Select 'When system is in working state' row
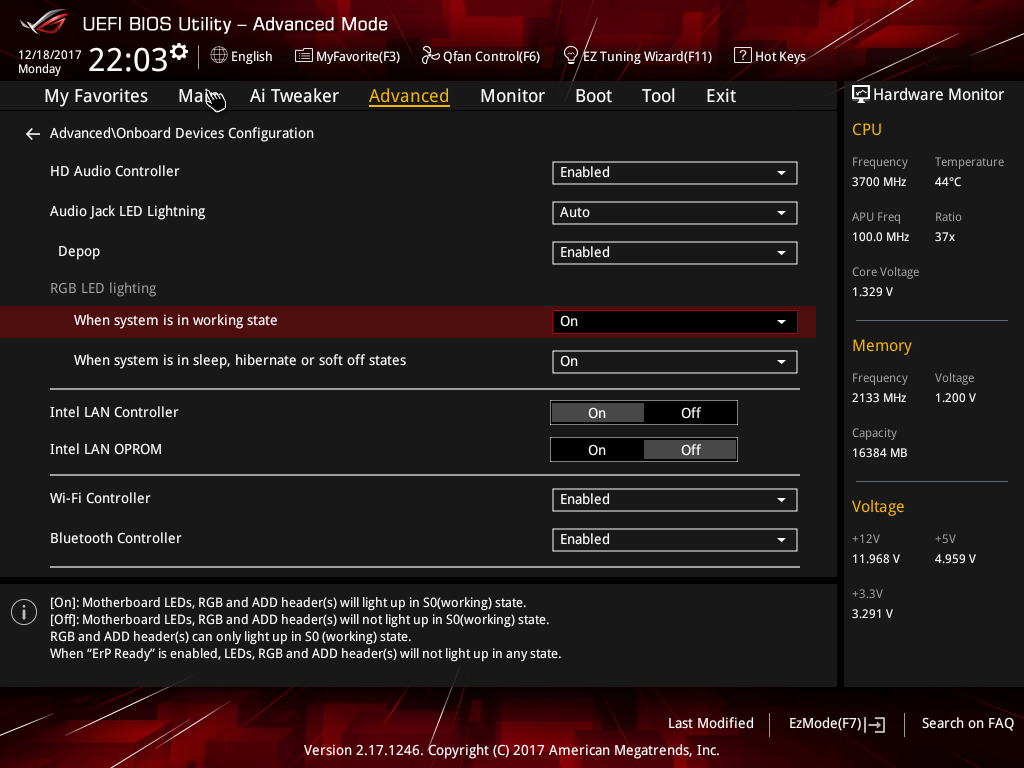Viewport: 1024px width, 768px height. (x=408, y=321)
